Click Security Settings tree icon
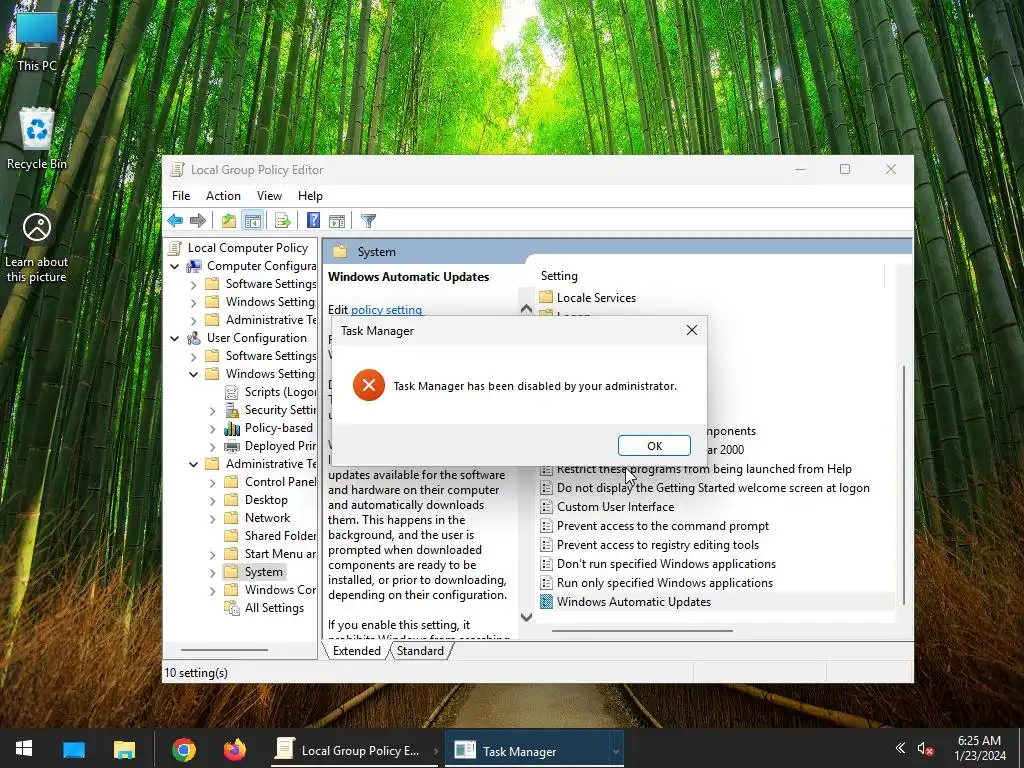 232,410
